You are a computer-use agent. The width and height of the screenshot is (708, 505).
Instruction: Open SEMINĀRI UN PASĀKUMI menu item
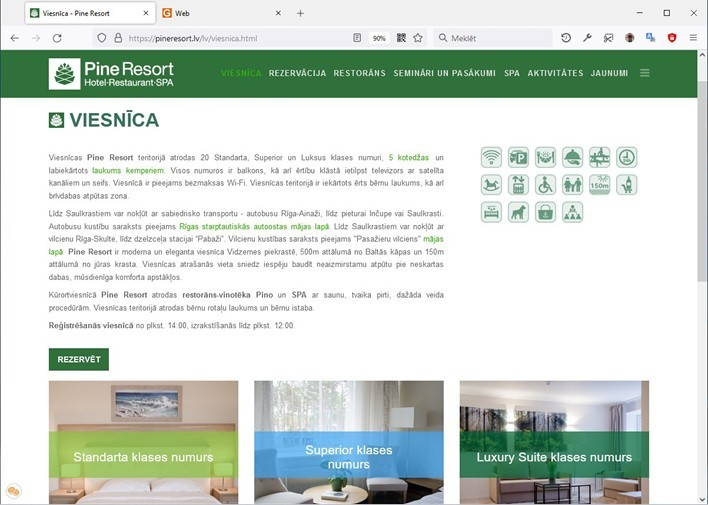tap(444, 73)
